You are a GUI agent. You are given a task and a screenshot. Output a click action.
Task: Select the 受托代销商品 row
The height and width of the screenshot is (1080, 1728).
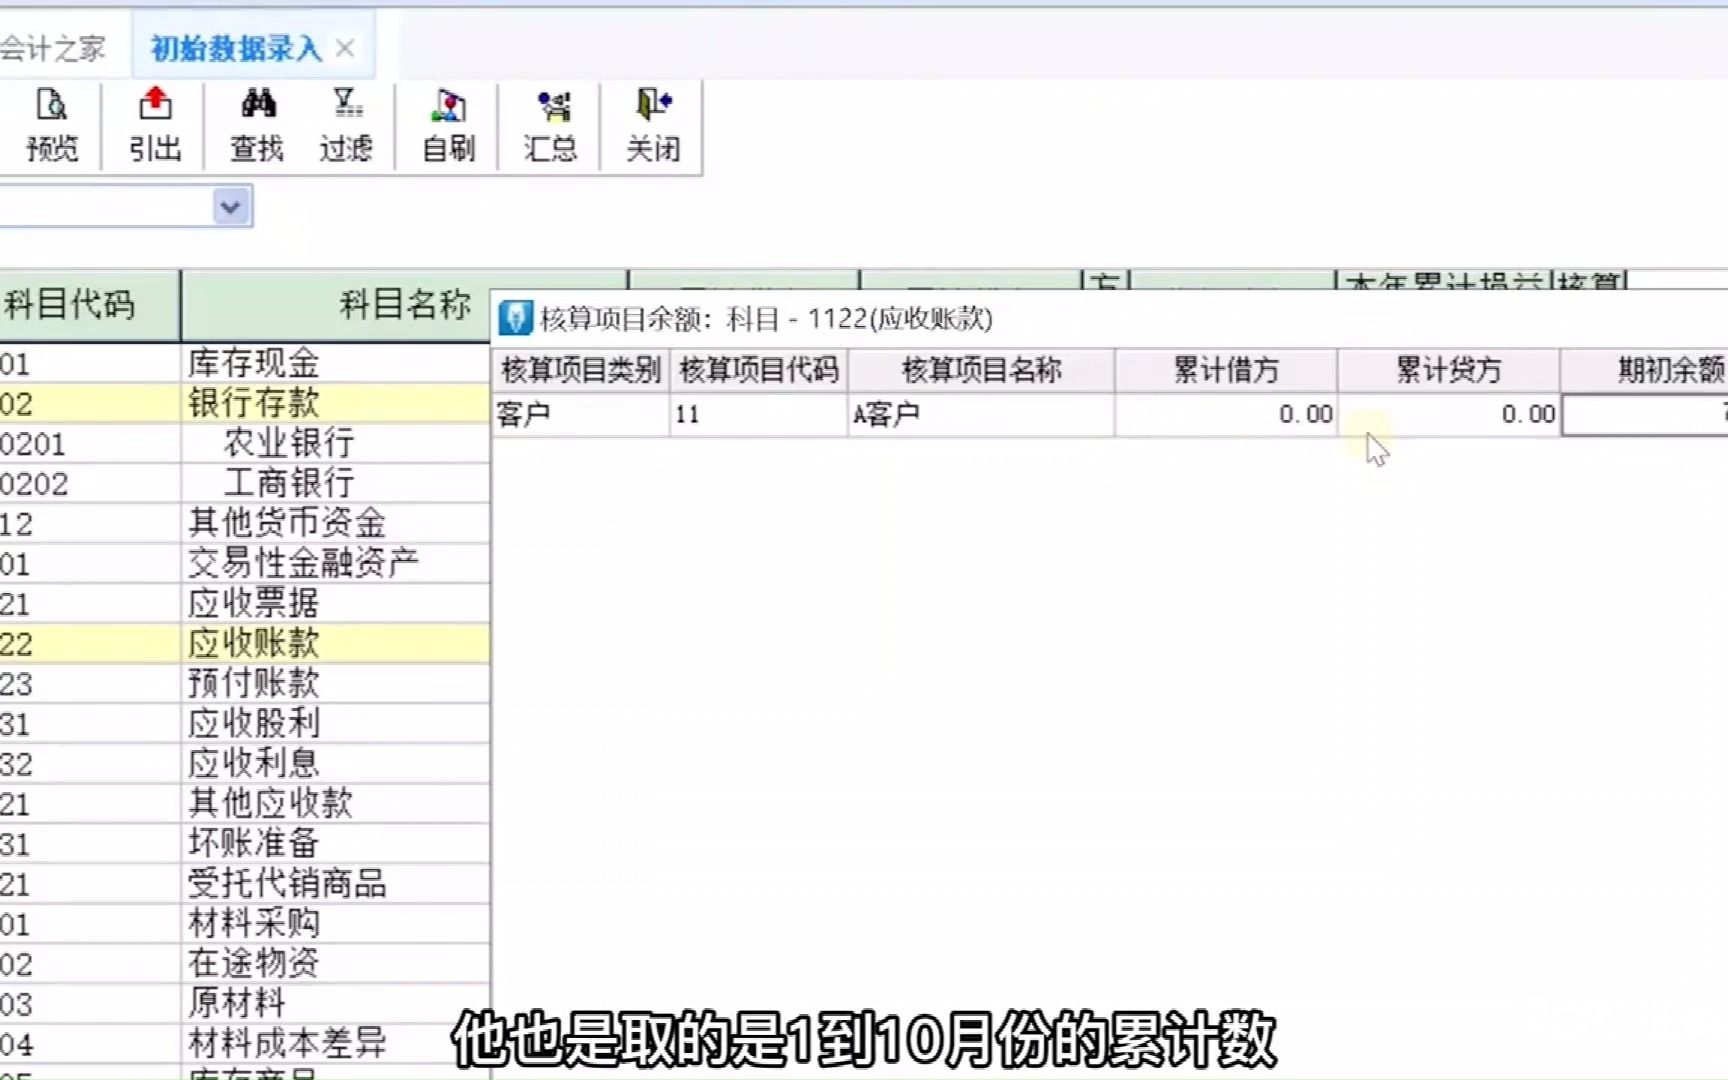(245, 883)
